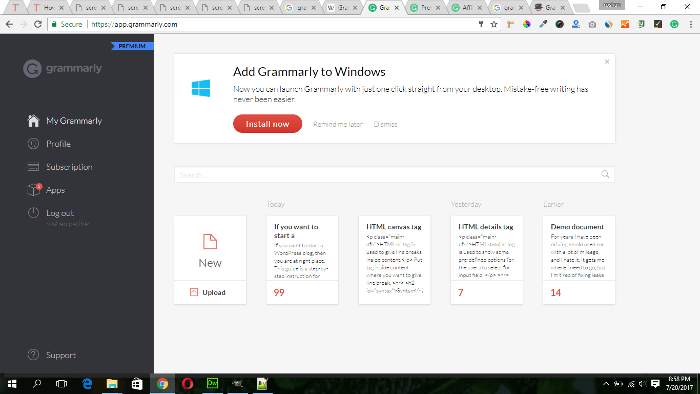Close the Add Grammarly to Windows banner
The width and height of the screenshot is (700, 394).
(x=607, y=62)
